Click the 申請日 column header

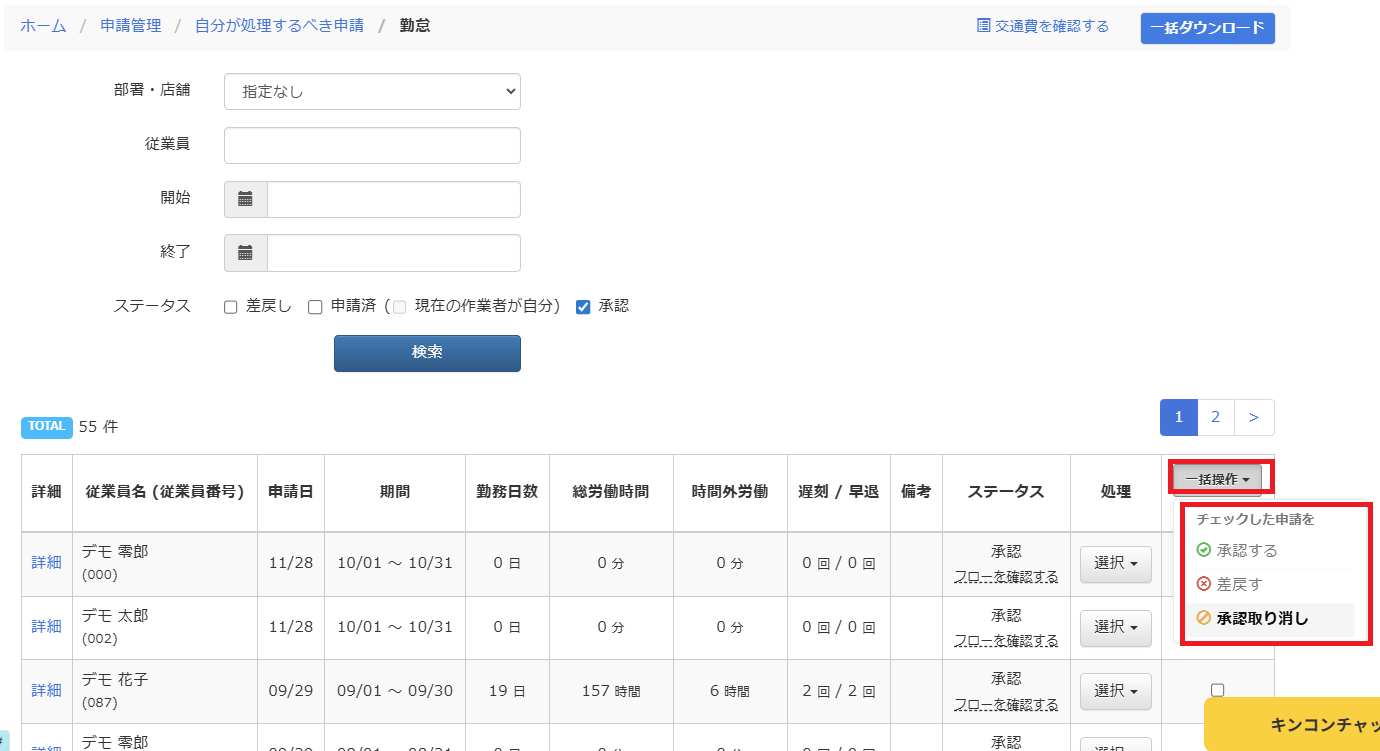click(291, 492)
